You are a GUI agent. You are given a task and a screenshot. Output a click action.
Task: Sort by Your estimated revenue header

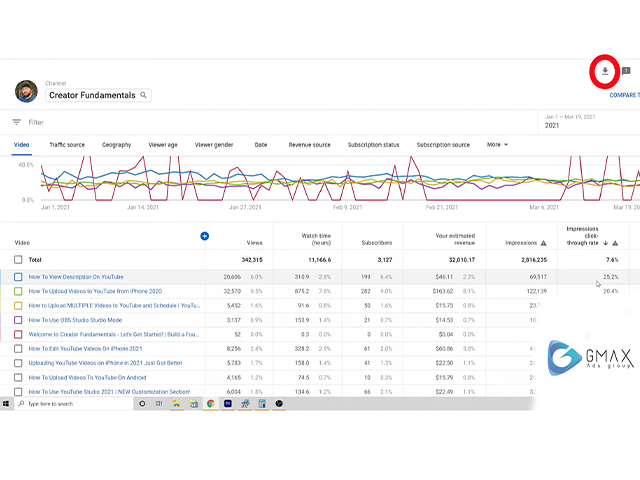(455, 239)
